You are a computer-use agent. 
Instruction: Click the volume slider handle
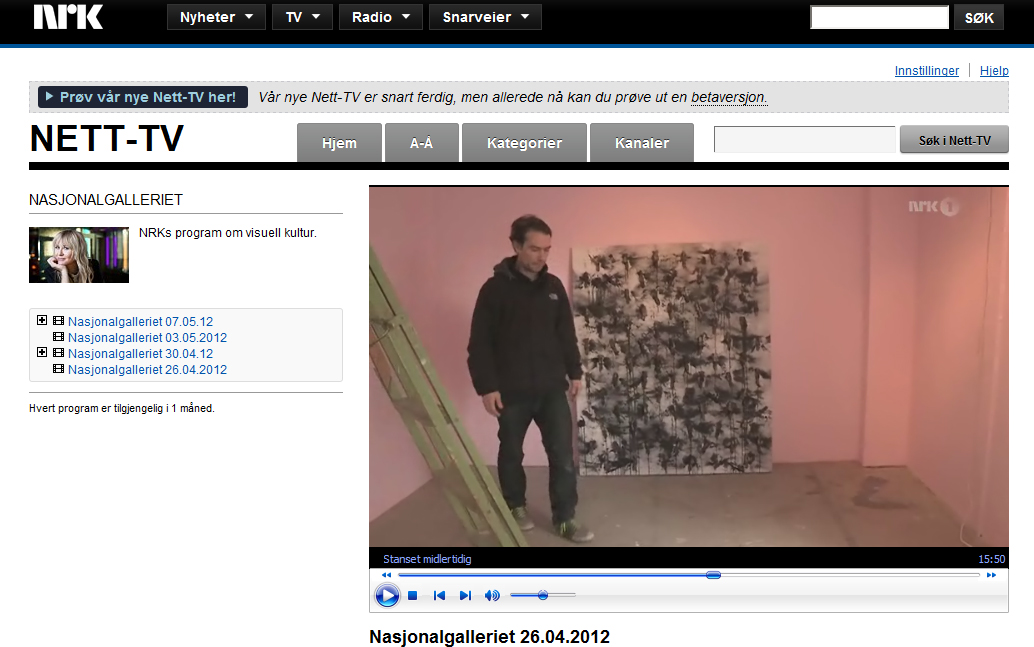click(x=543, y=596)
